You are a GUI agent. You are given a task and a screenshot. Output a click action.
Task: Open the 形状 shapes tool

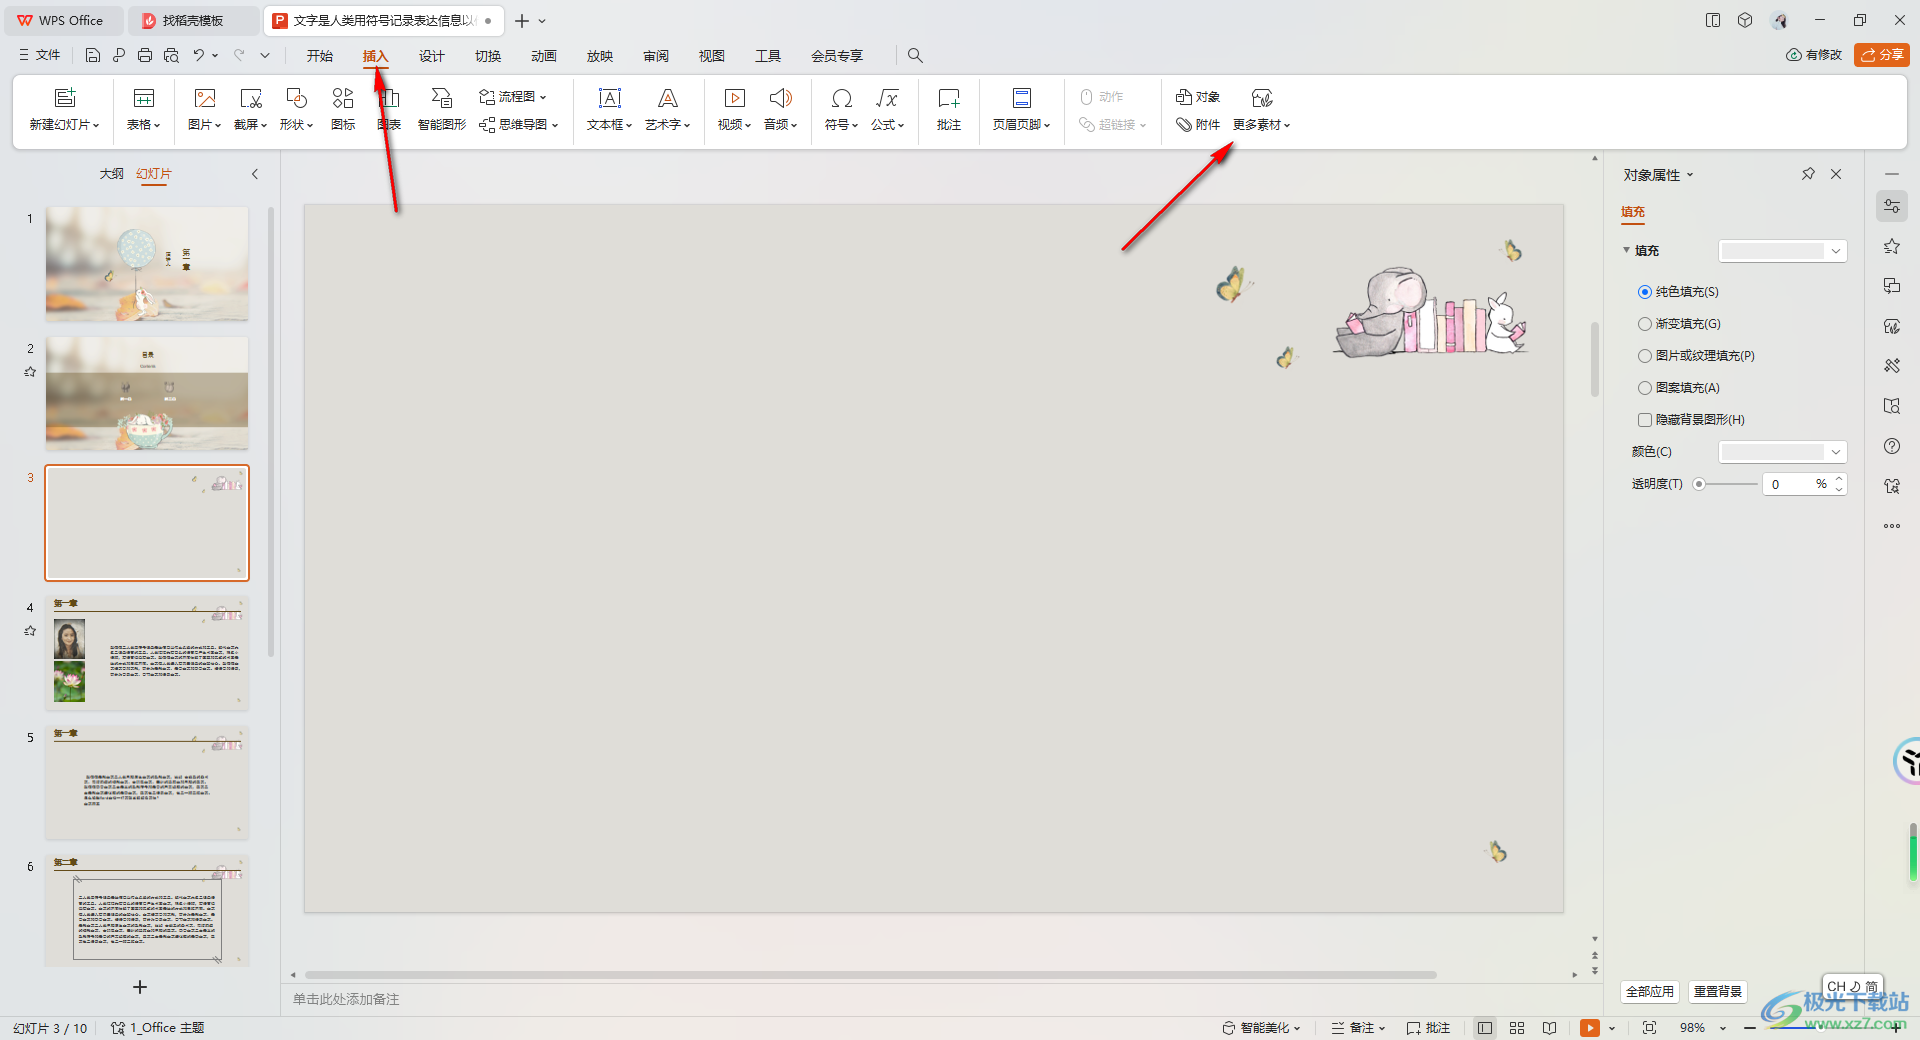[297, 109]
